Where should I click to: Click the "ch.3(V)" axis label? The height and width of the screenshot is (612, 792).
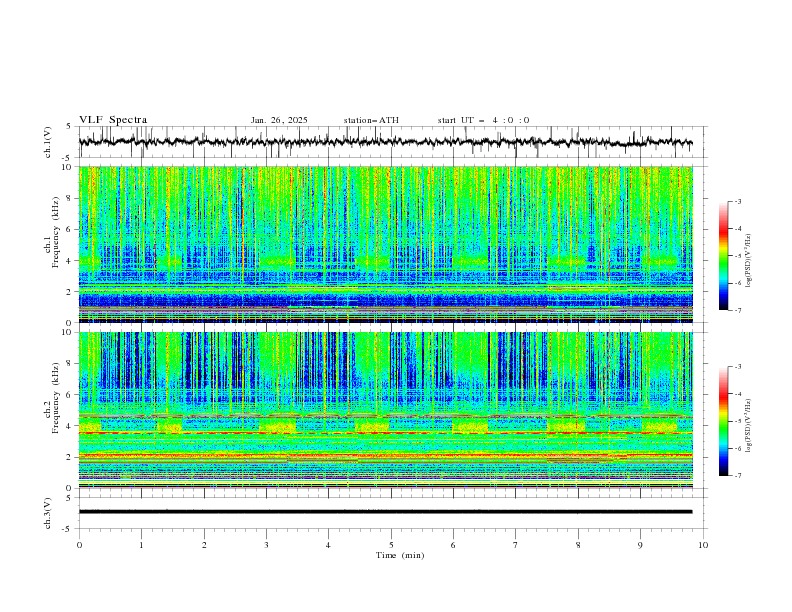[x=48, y=513]
